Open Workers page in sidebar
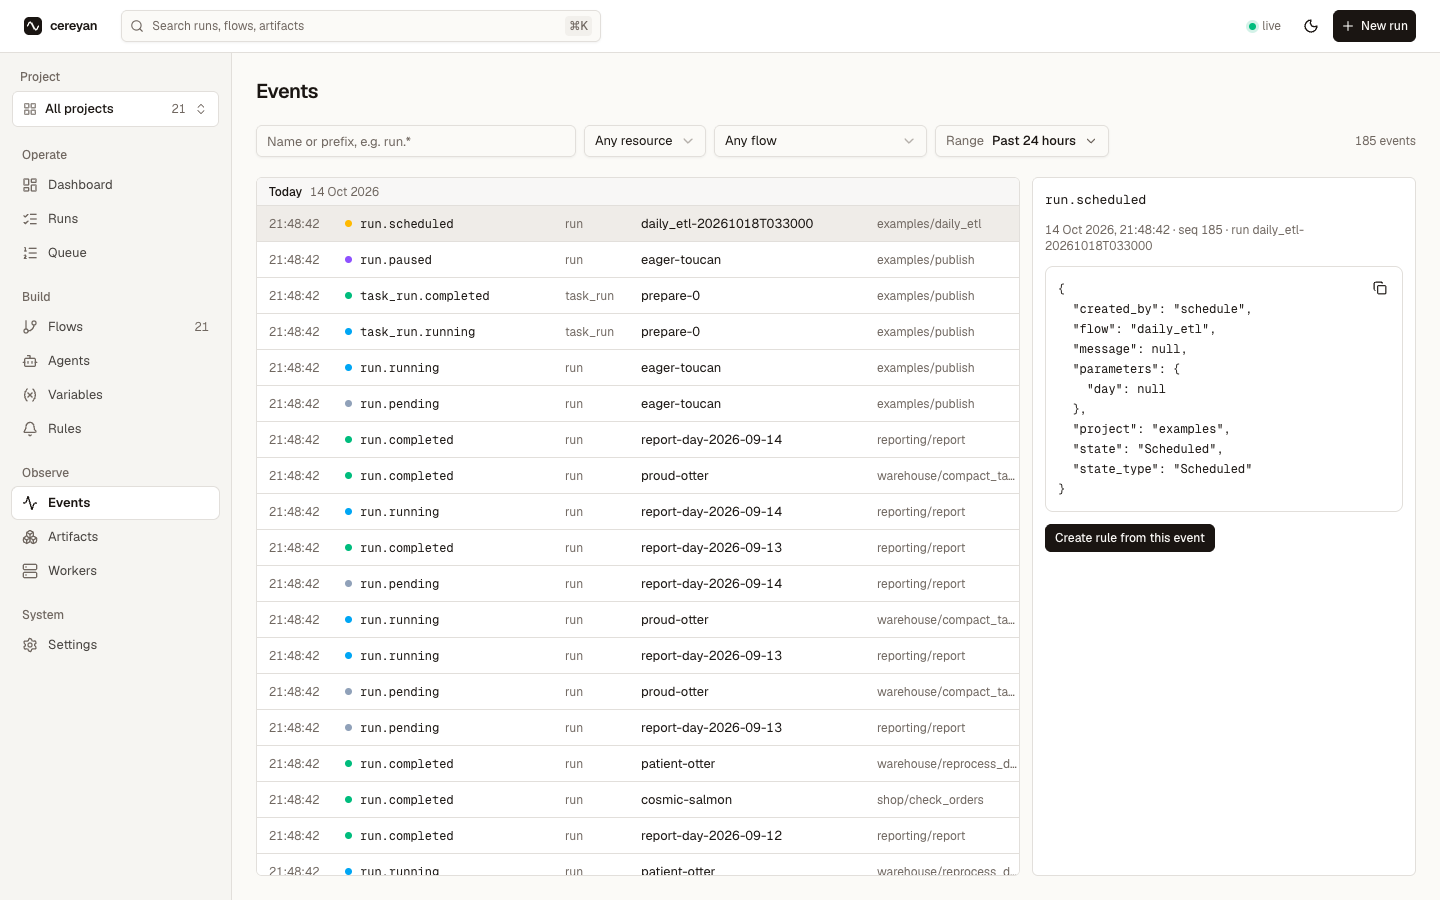 click(115, 571)
